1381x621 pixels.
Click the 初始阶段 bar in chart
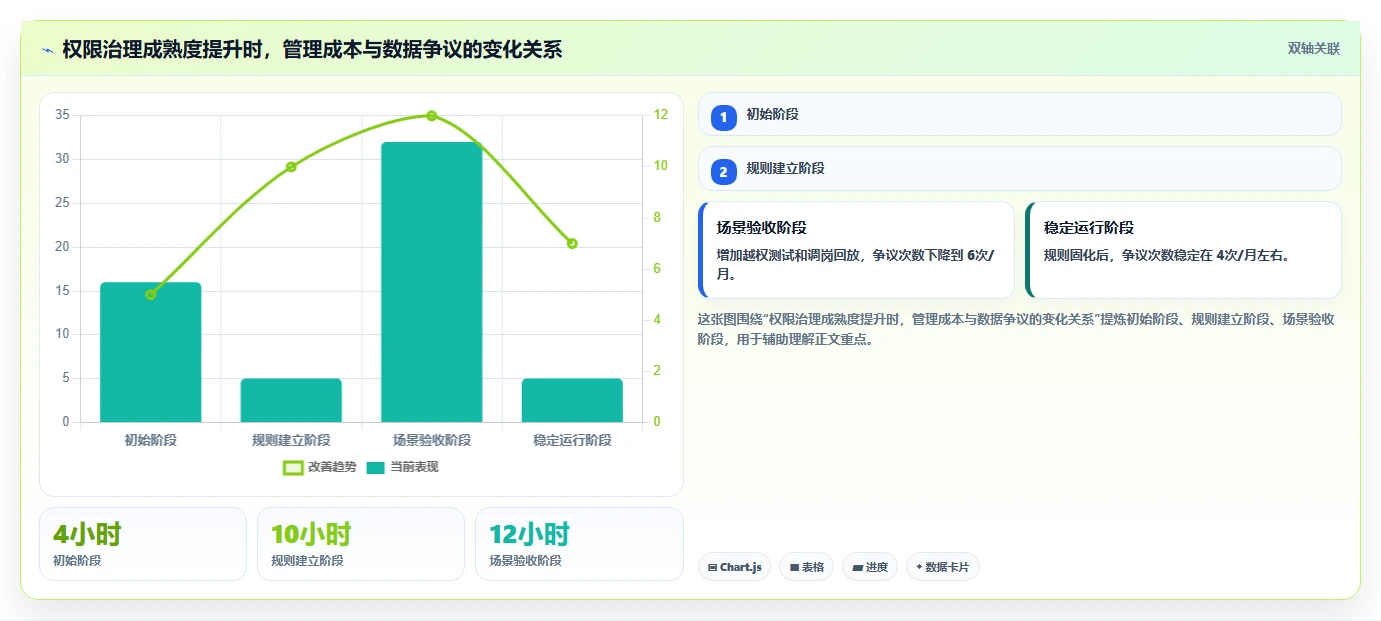tap(151, 352)
